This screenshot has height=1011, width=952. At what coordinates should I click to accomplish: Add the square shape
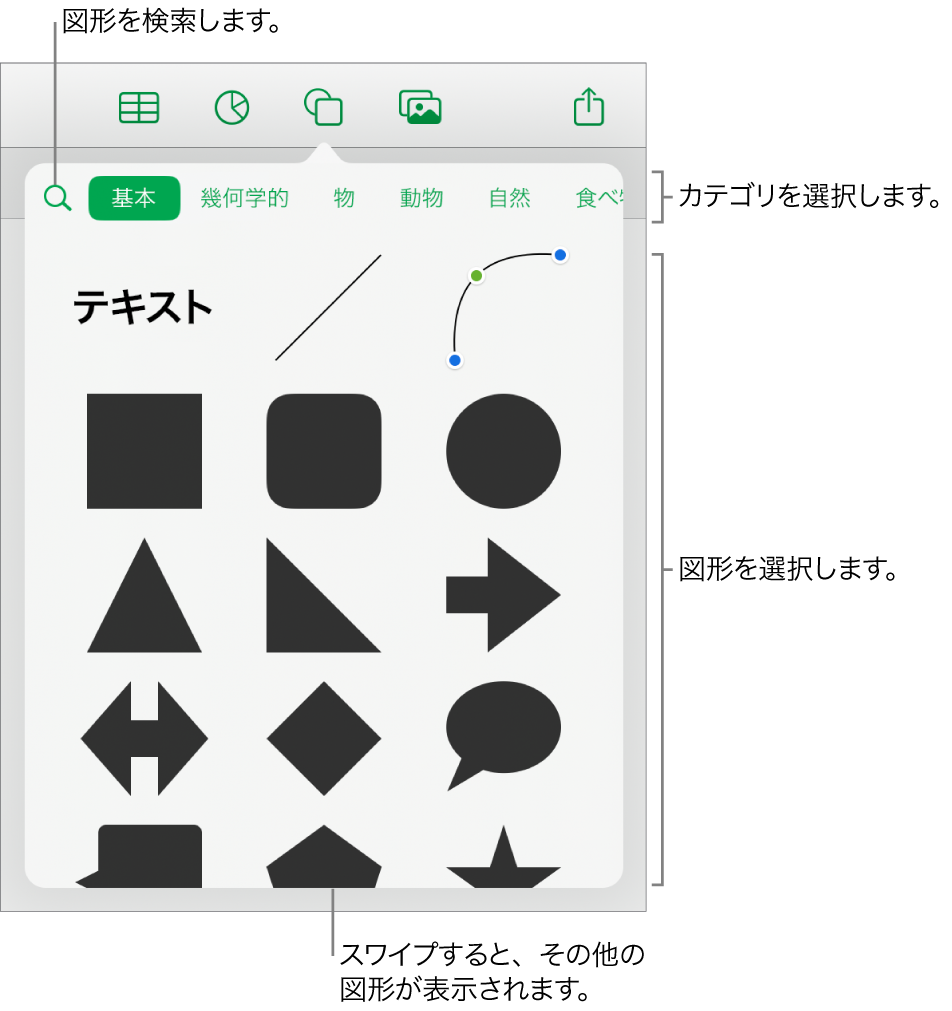click(144, 451)
